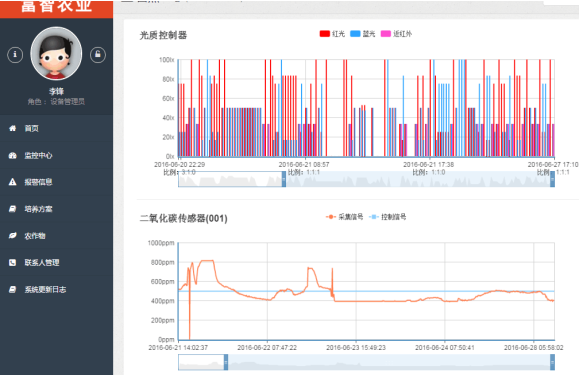
Task: Click the role text 设备管理员
Action: point(68,101)
